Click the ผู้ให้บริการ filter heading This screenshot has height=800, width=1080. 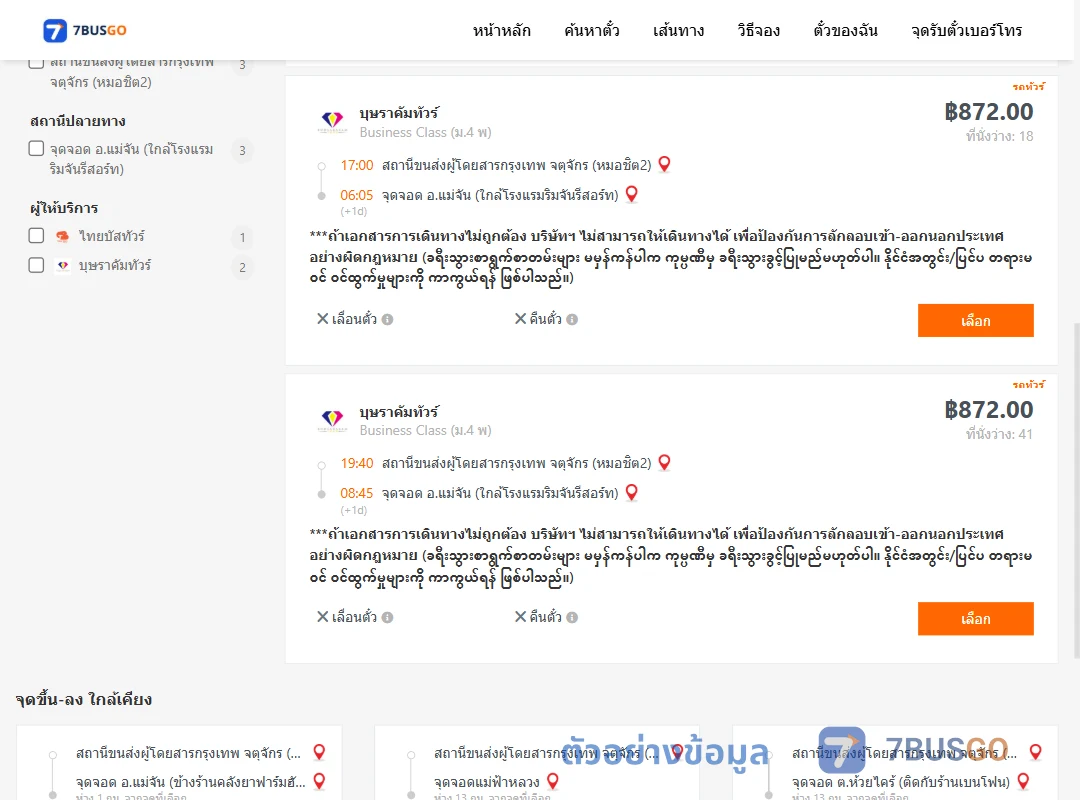pyautogui.click(x=64, y=208)
